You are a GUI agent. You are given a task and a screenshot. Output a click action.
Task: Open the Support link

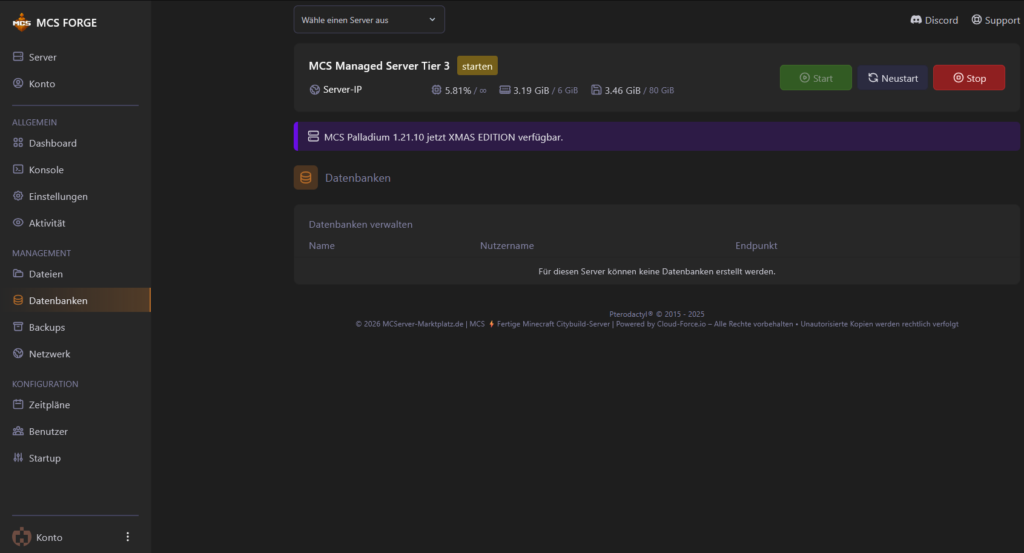[995, 20]
